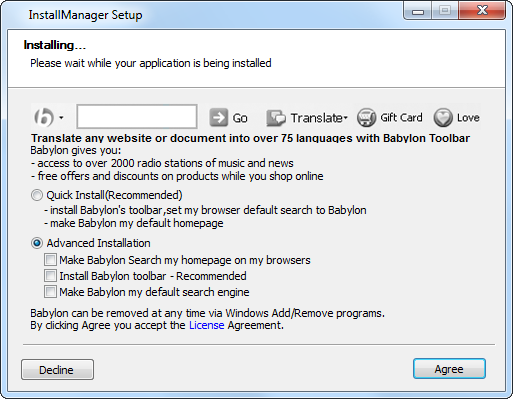Image resolution: width=513 pixels, height=399 pixels.
Task: Select Quick Install (Recommended) radio button
Action: pos(37,195)
